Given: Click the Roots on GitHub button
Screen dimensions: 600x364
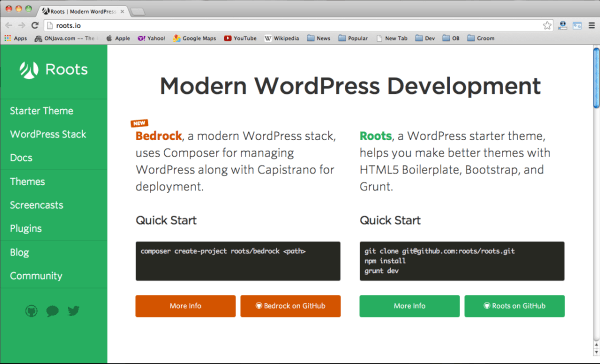Looking at the screenshot, I should tap(514, 306).
